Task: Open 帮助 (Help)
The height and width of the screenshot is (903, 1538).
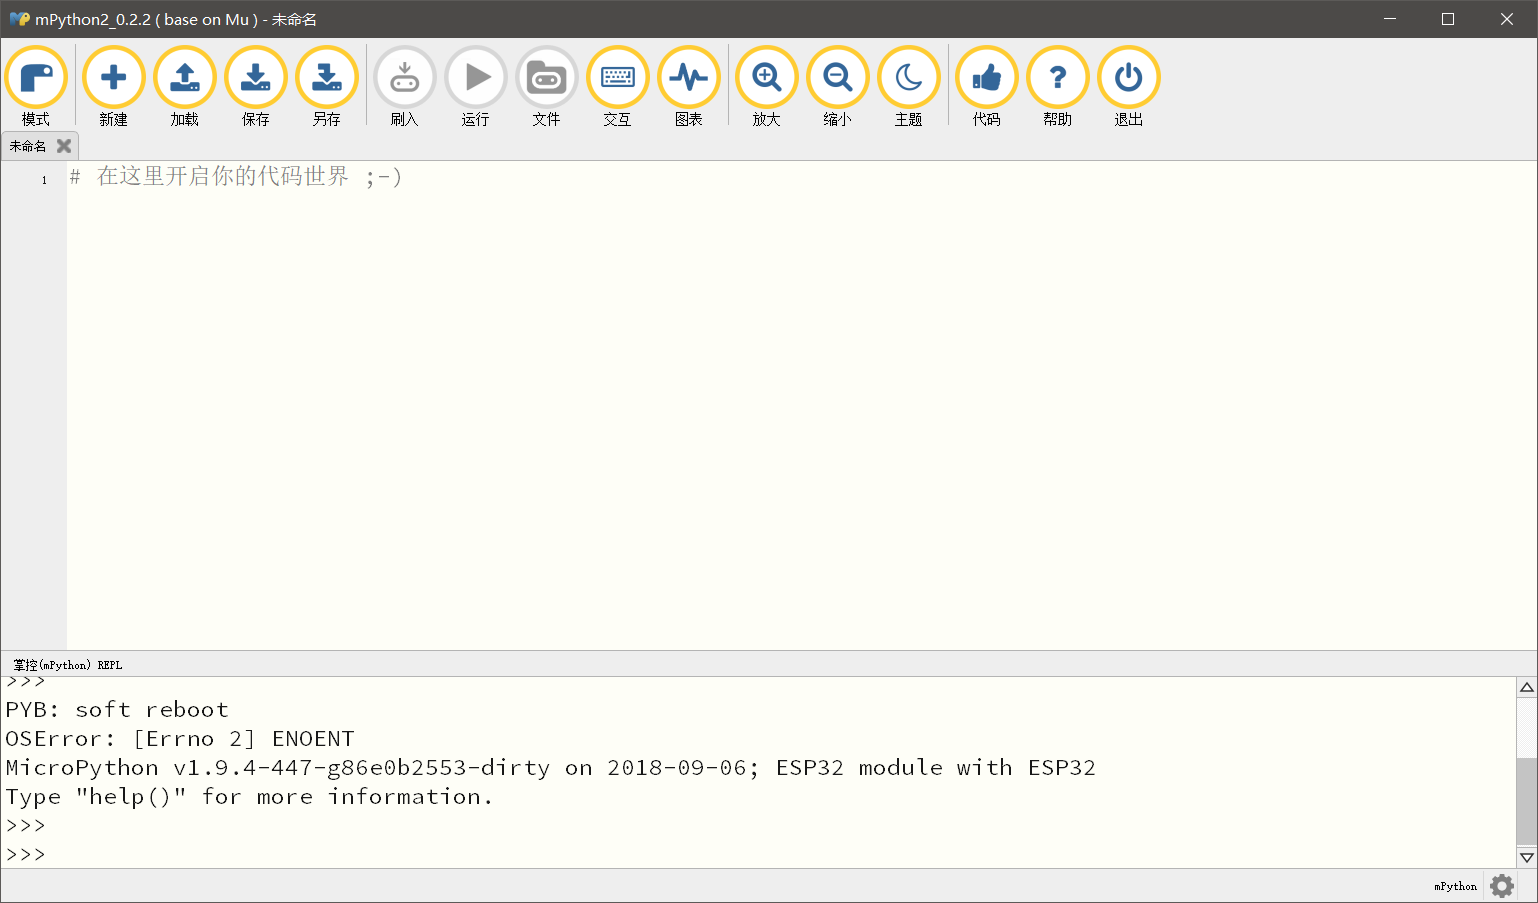Action: (x=1058, y=86)
